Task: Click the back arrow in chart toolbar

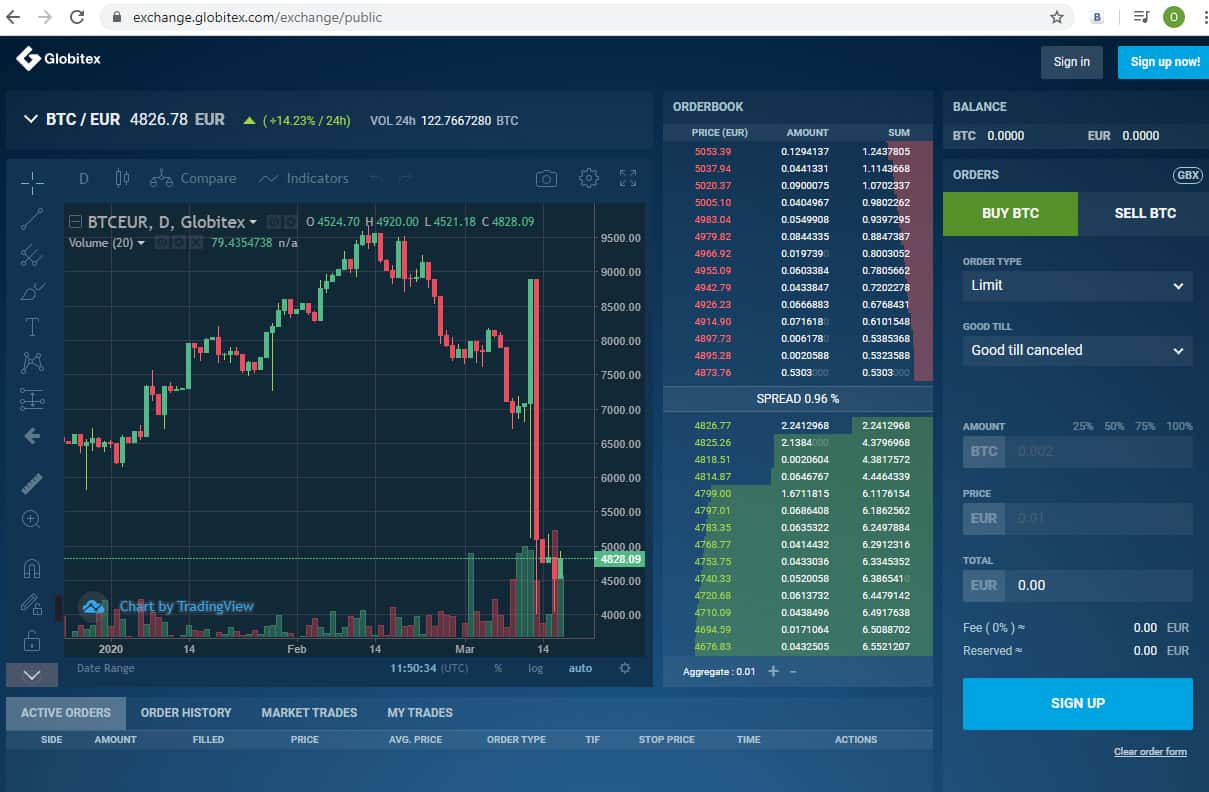Action: coord(32,436)
